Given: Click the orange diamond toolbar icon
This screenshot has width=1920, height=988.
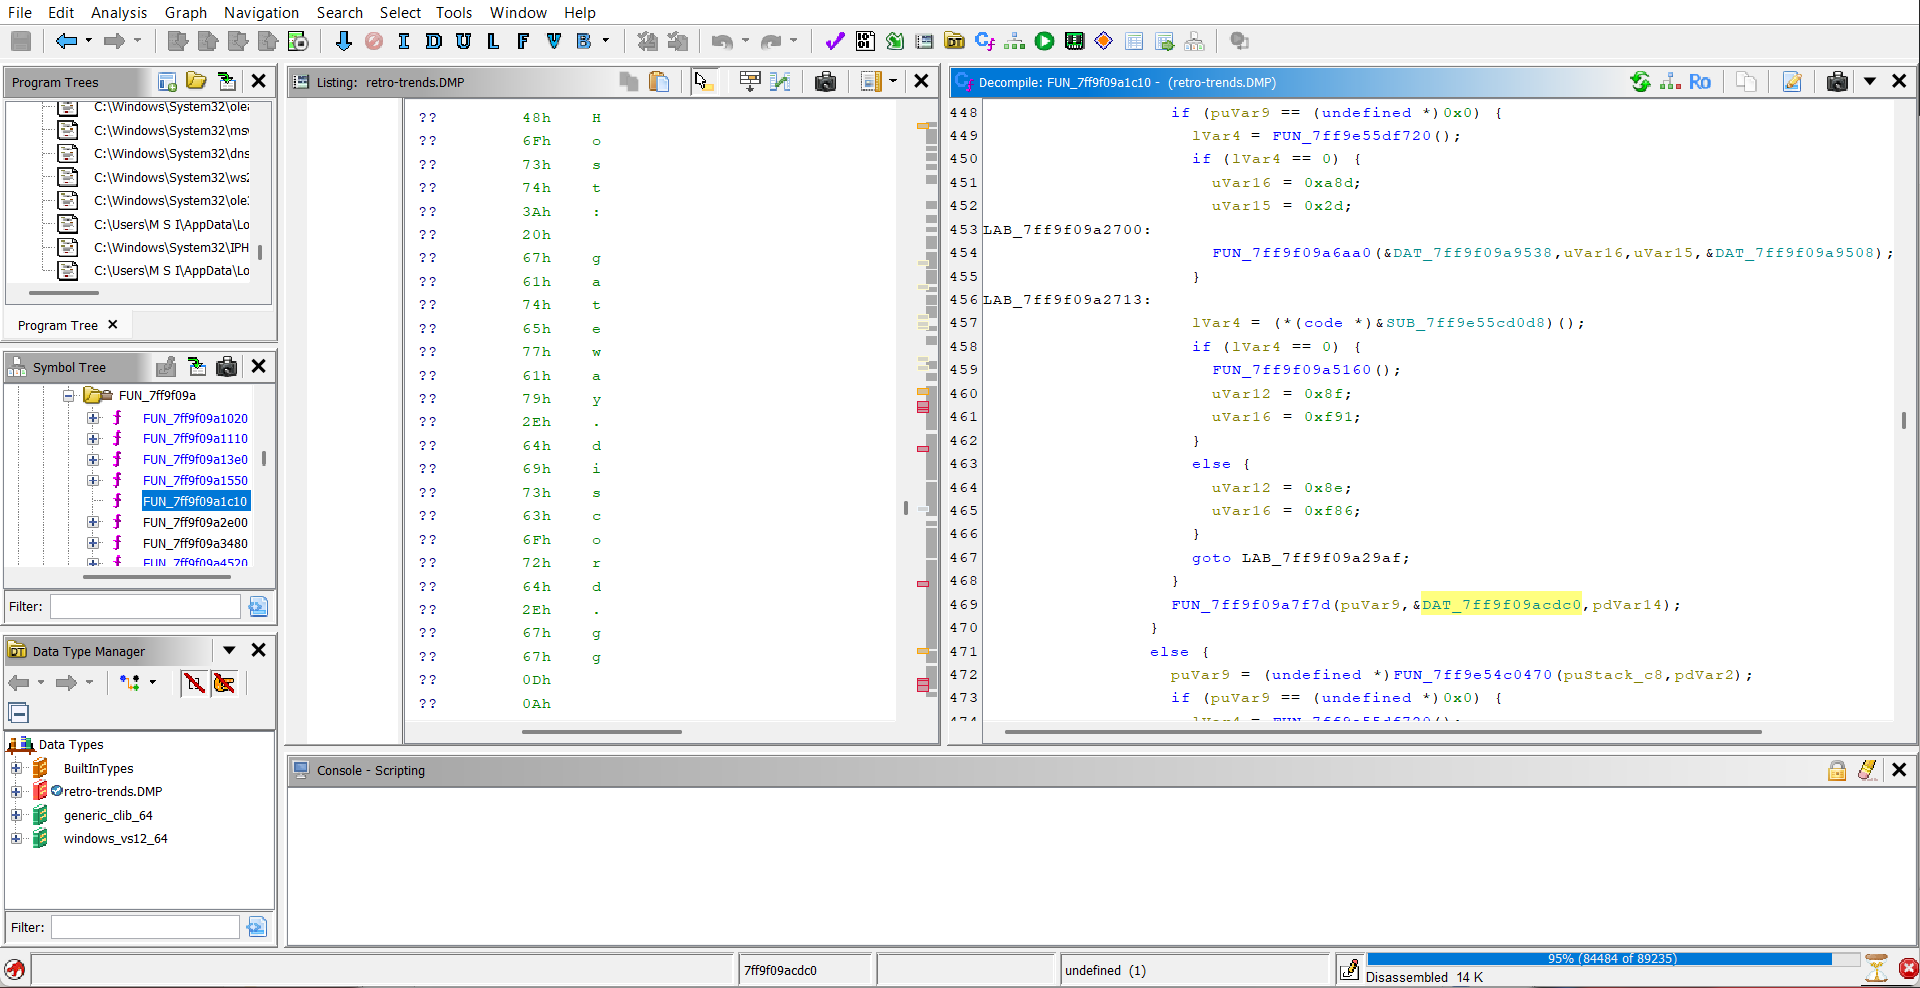Looking at the screenshot, I should 1104,41.
